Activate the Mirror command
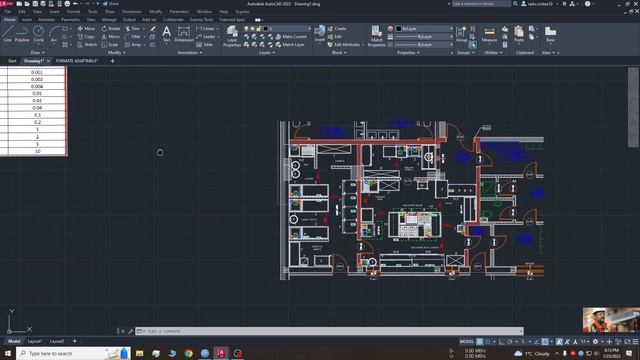Viewport: 640px width, 360px height. point(111,37)
